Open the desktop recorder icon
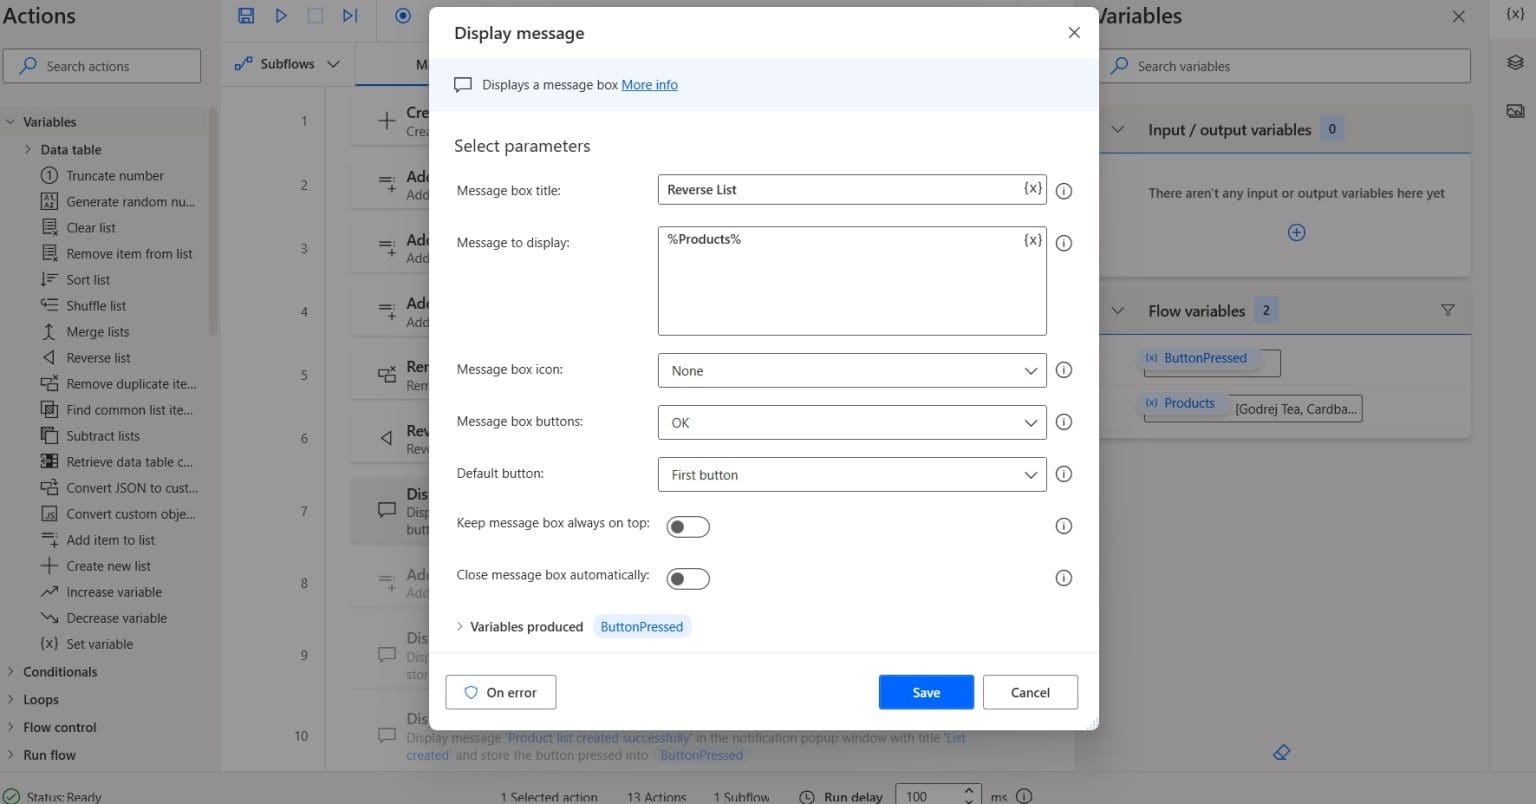Image resolution: width=1536 pixels, height=804 pixels. tap(402, 15)
